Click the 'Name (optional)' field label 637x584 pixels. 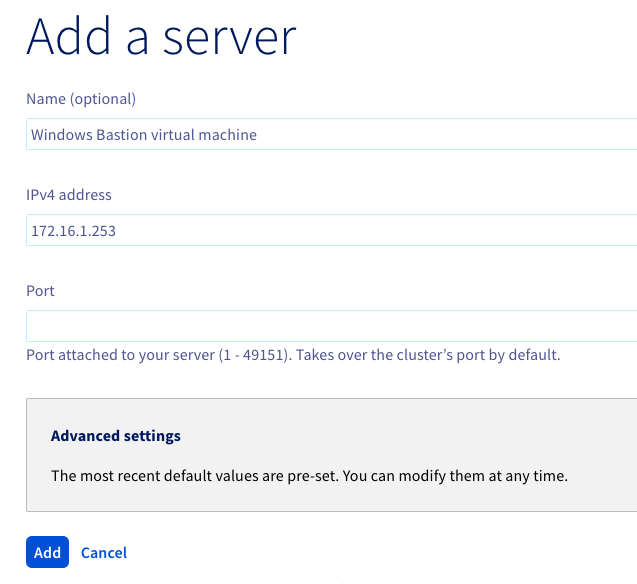(81, 99)
